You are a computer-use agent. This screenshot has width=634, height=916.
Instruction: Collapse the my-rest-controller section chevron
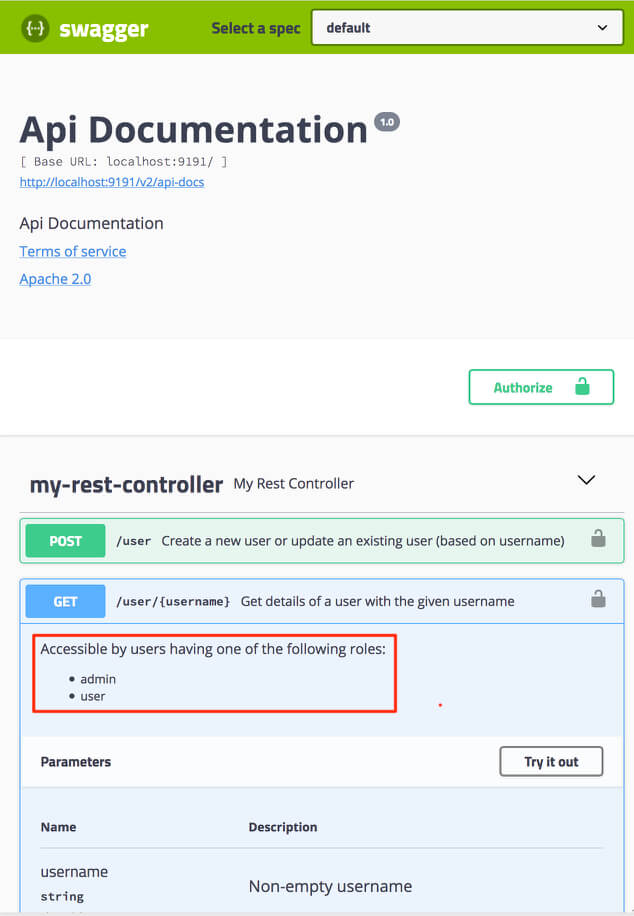[587, 480]
